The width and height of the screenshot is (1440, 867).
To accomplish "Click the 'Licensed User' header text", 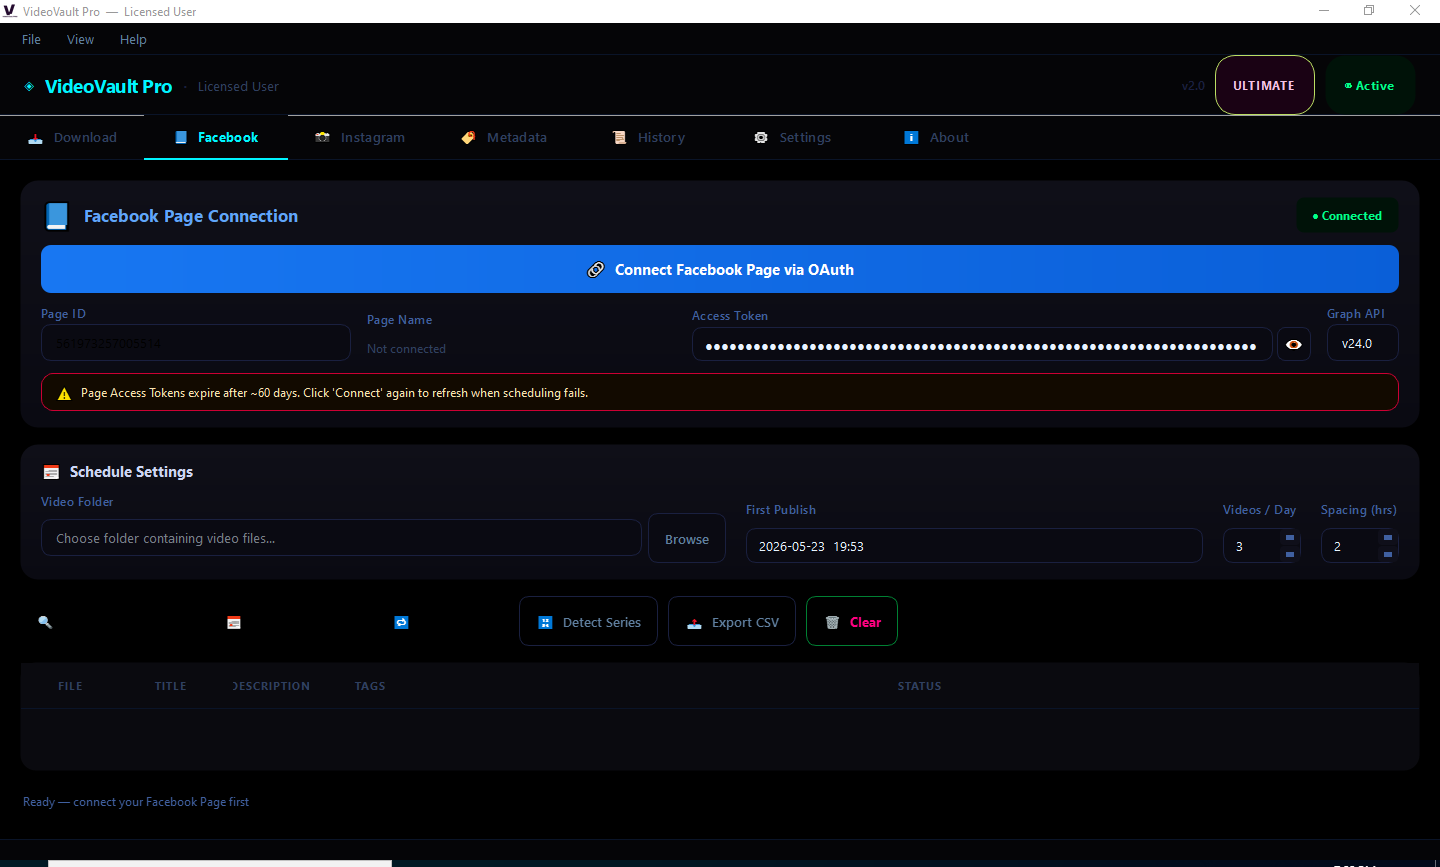I will point(238,87).
